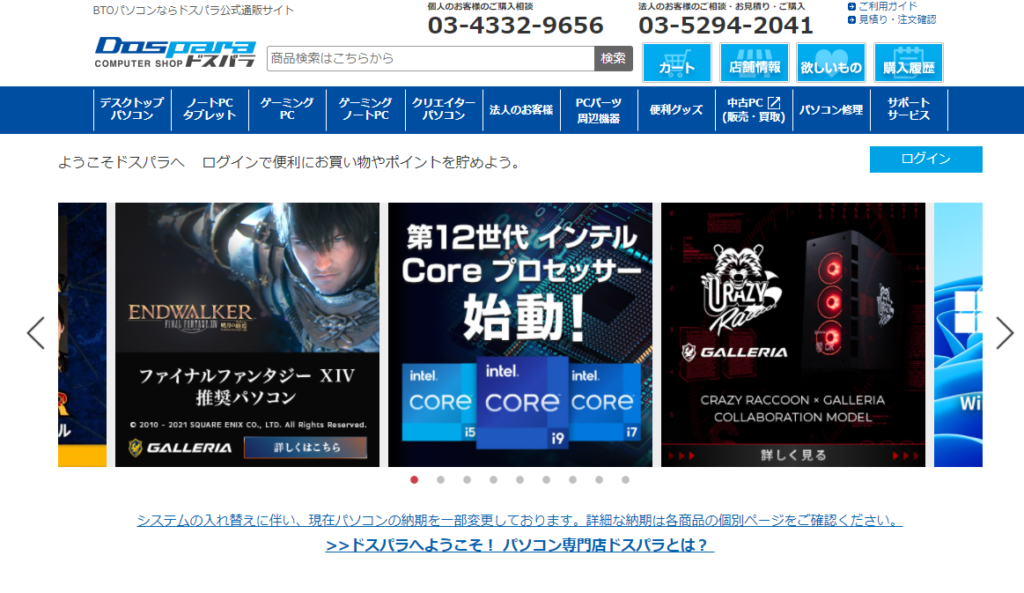Open the サポートサービス menu

[x=908, y=109]
